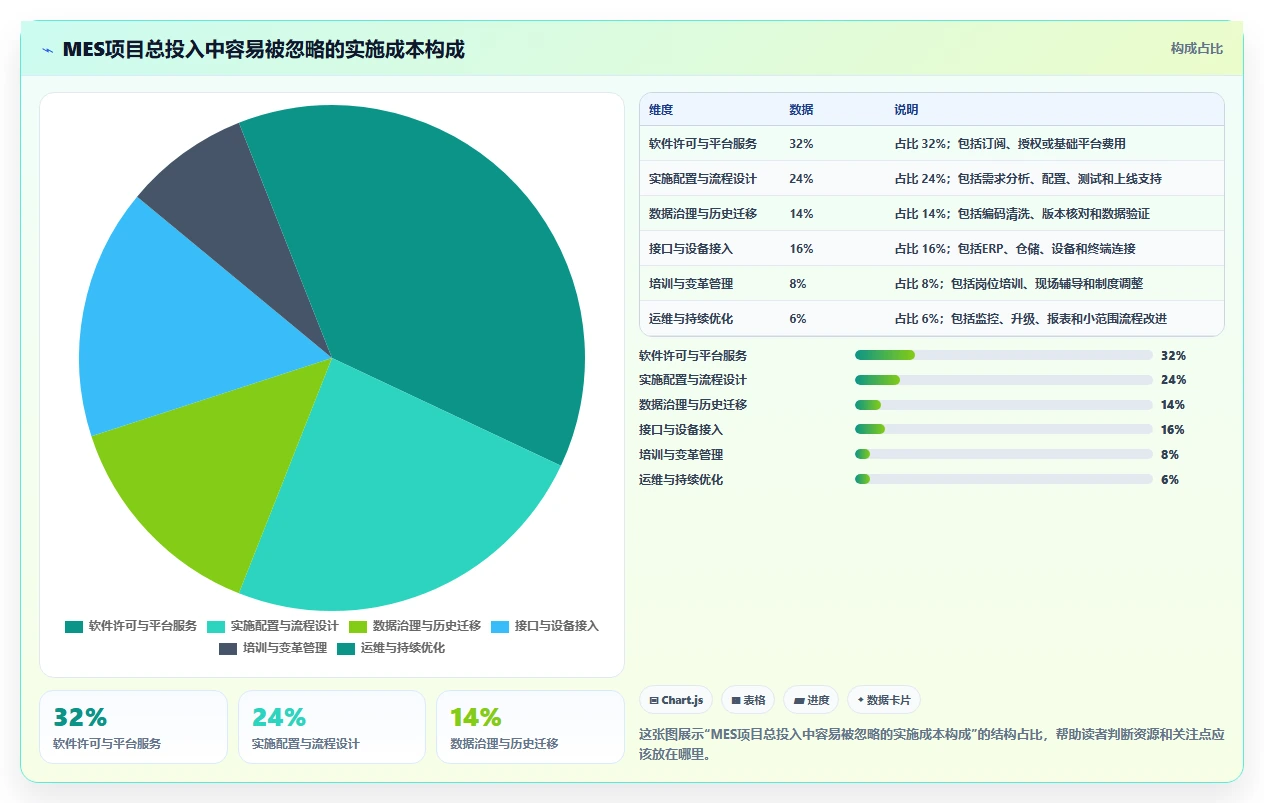Toggle the 实施配置与流程设计 legend swatch

(216, 627)
